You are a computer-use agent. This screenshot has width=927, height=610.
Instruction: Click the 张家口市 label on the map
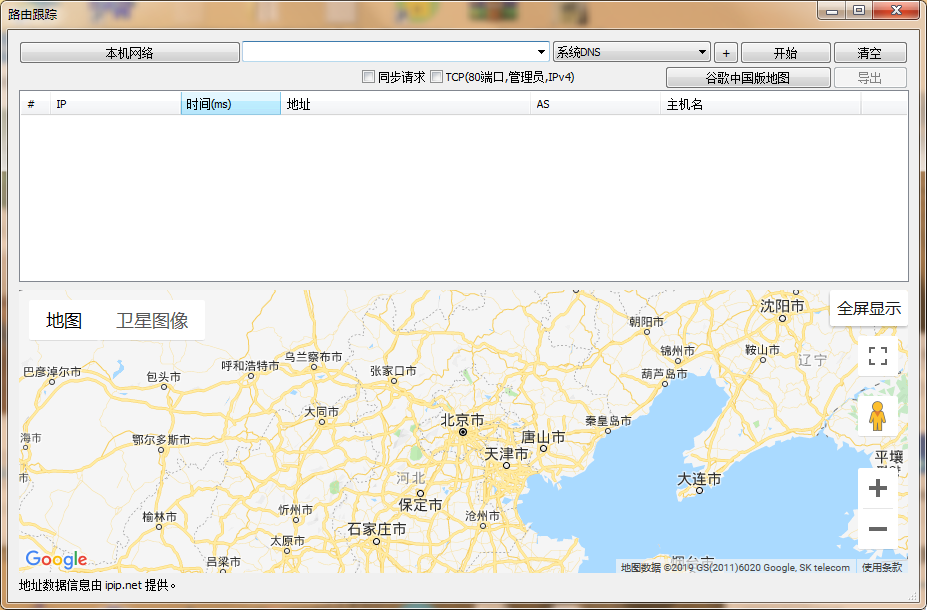point(393,371)
